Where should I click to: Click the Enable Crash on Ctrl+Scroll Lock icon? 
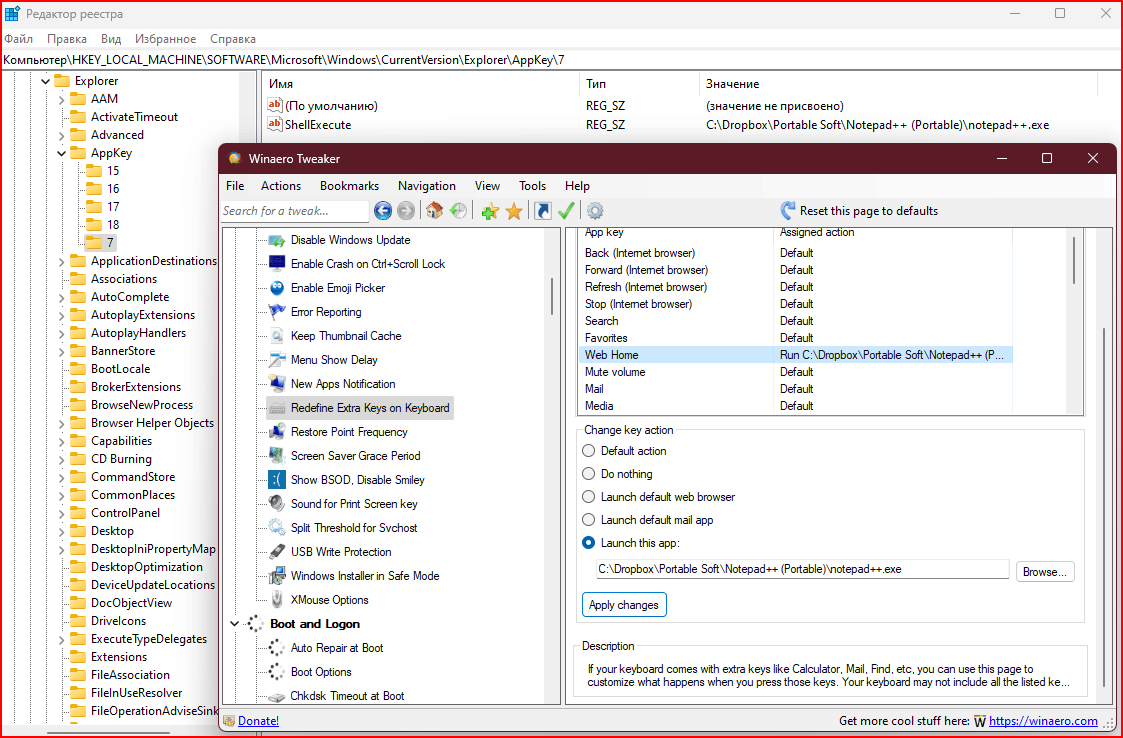pyautogui.click(x=277, y=264)
